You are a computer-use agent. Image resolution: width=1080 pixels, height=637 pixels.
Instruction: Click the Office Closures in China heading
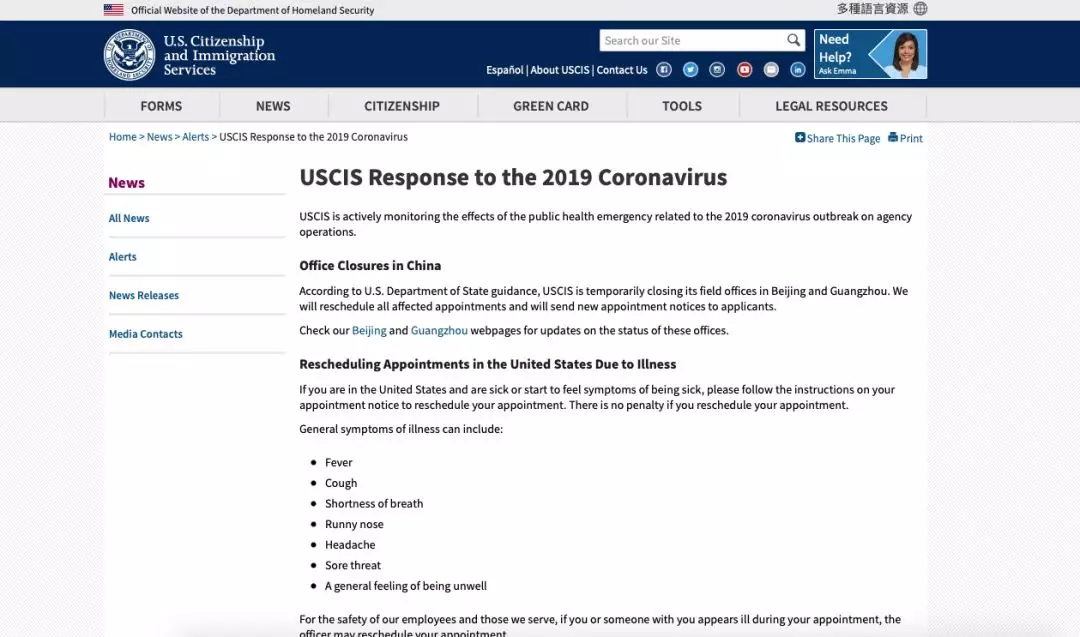pos(370,266)
